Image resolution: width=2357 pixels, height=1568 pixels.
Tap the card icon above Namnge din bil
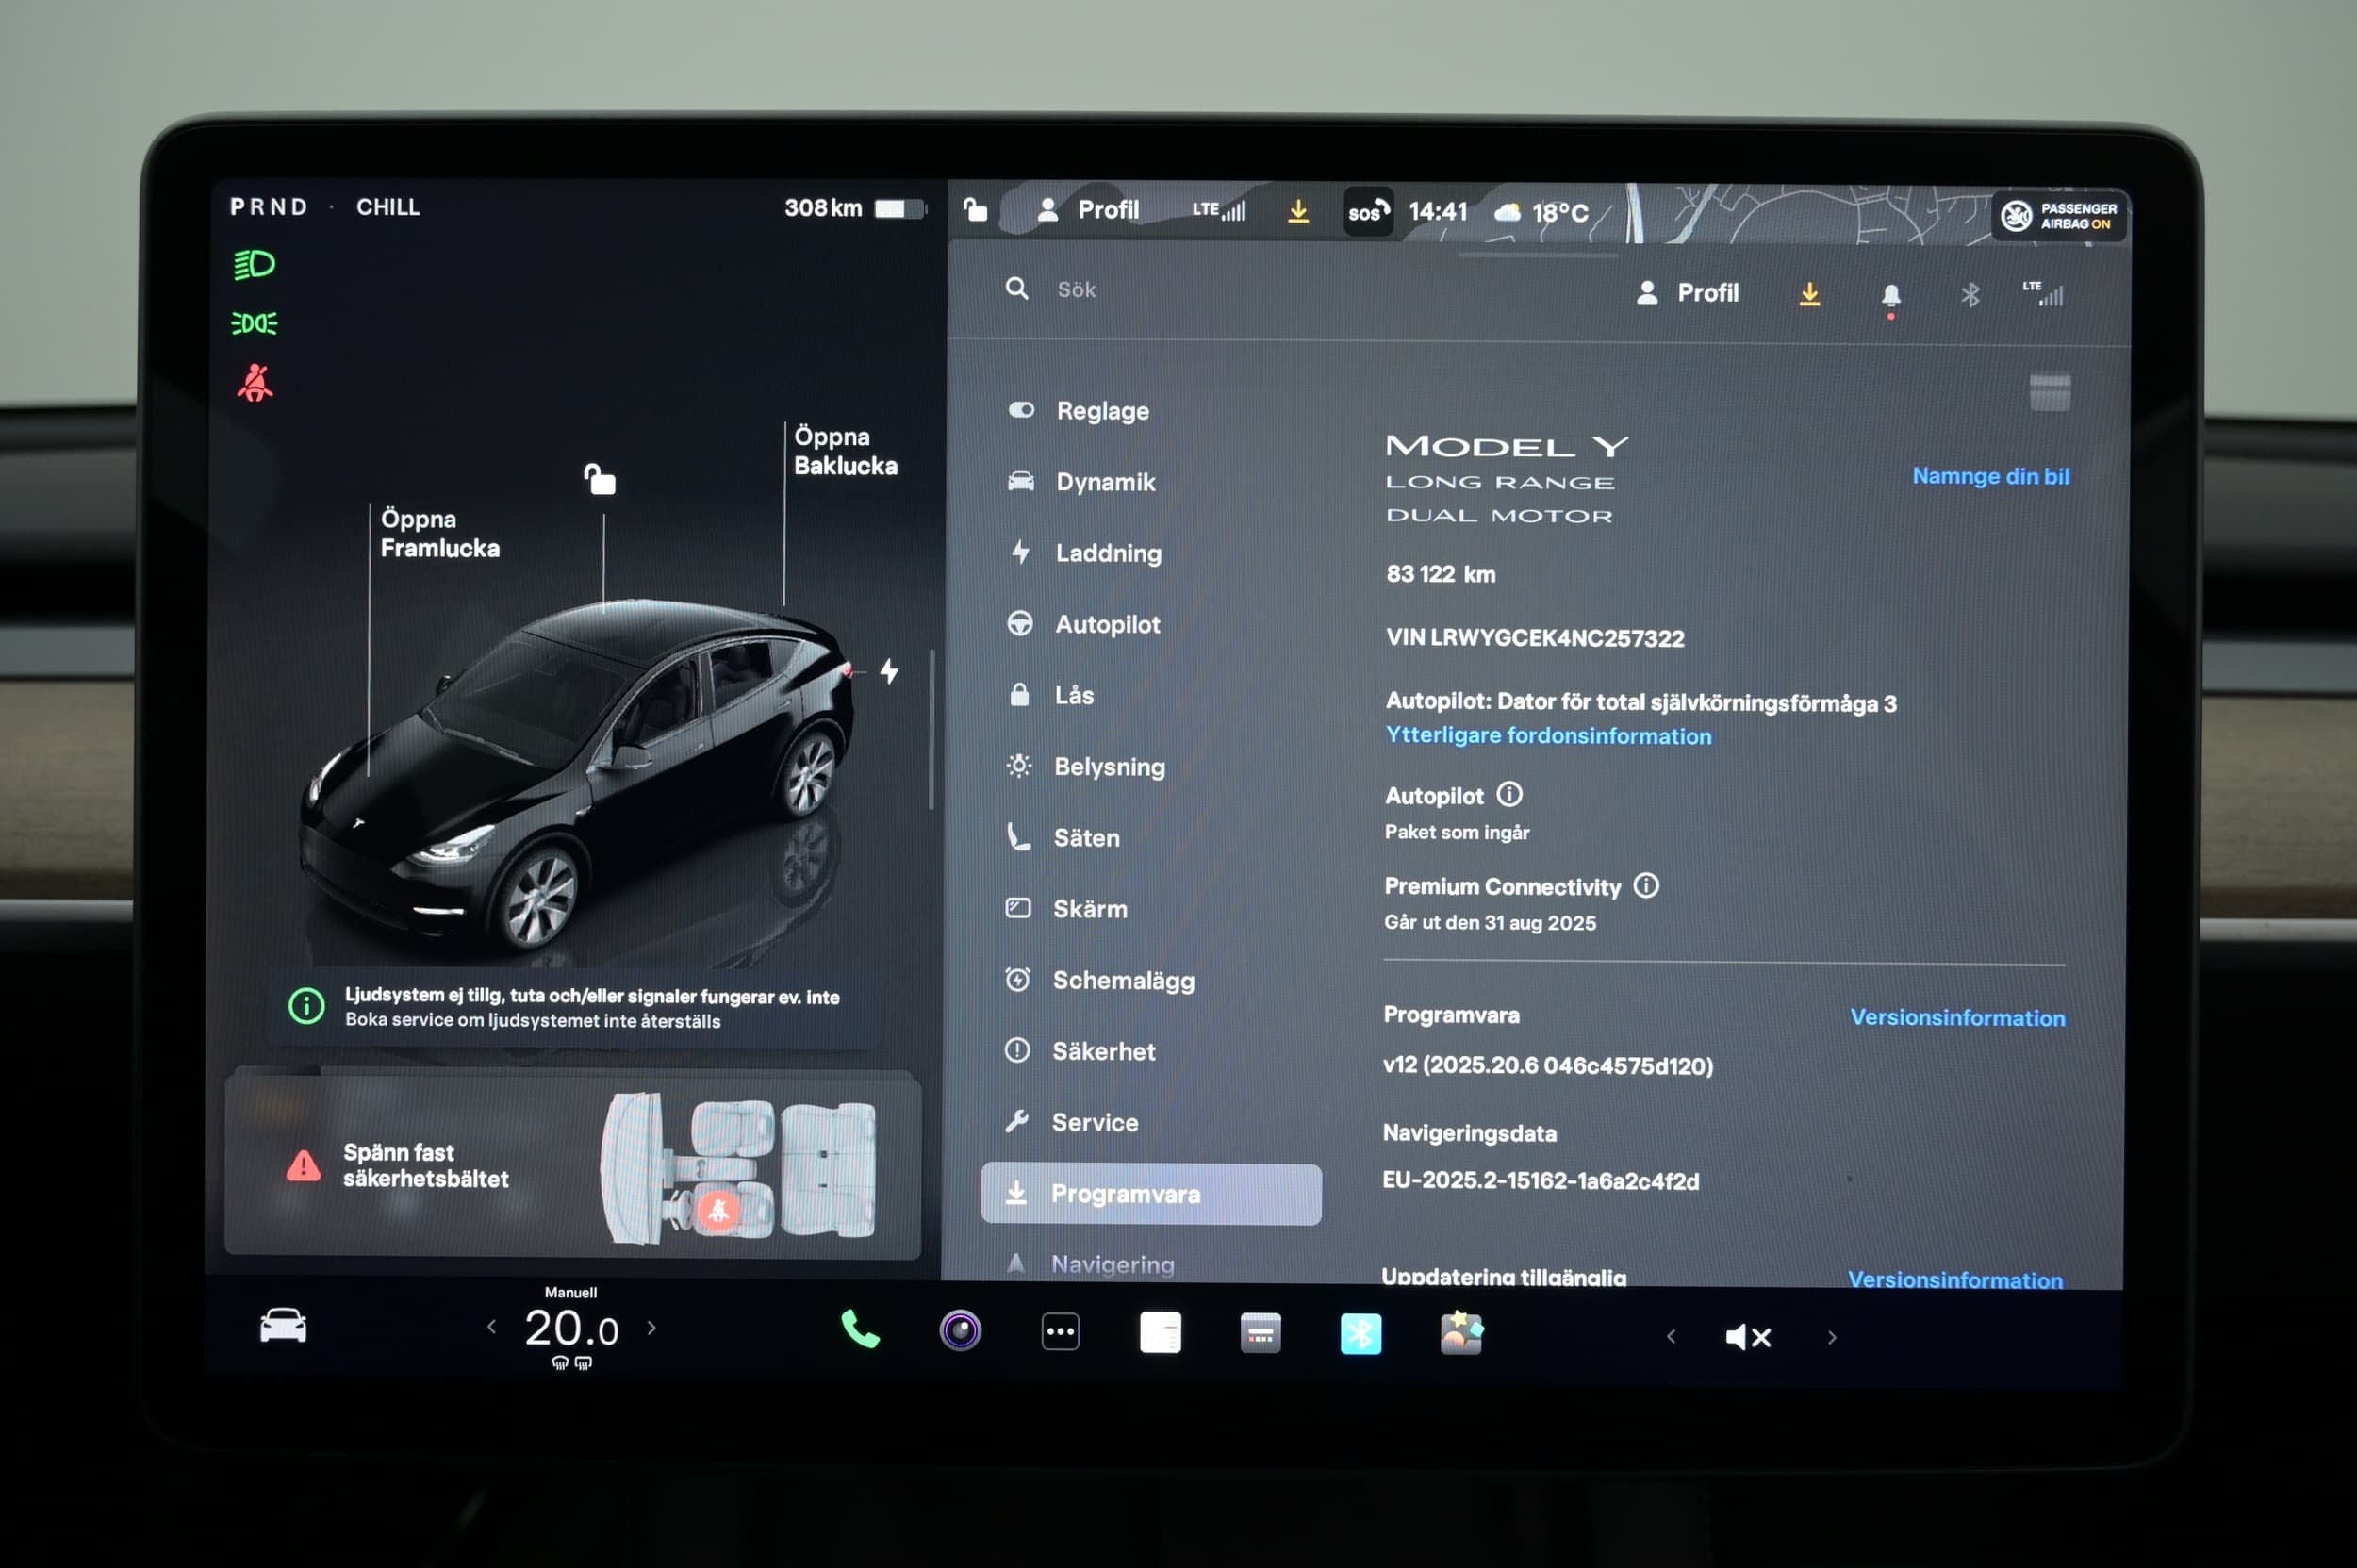[2049, 391]
